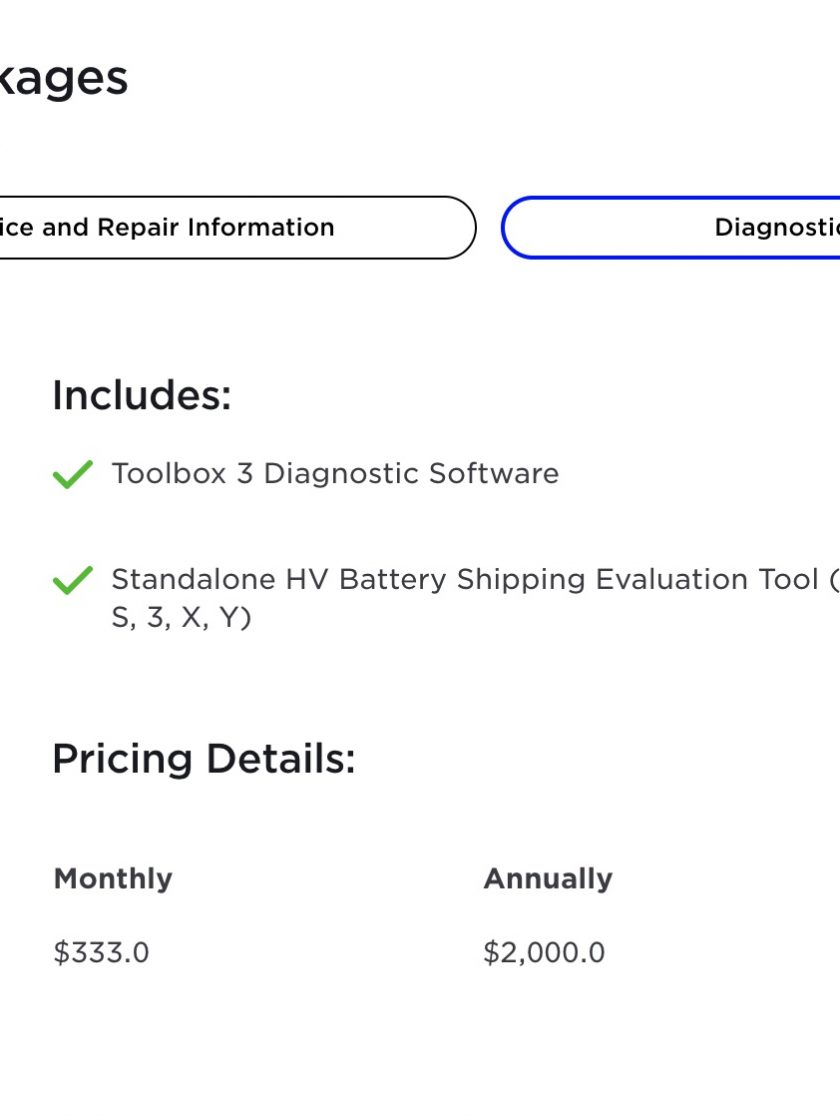Image resolution: width=840 pixels, height=1120 pixels.
Task: Choose the Annually pricing label
Action: click(x=548, y=879)
